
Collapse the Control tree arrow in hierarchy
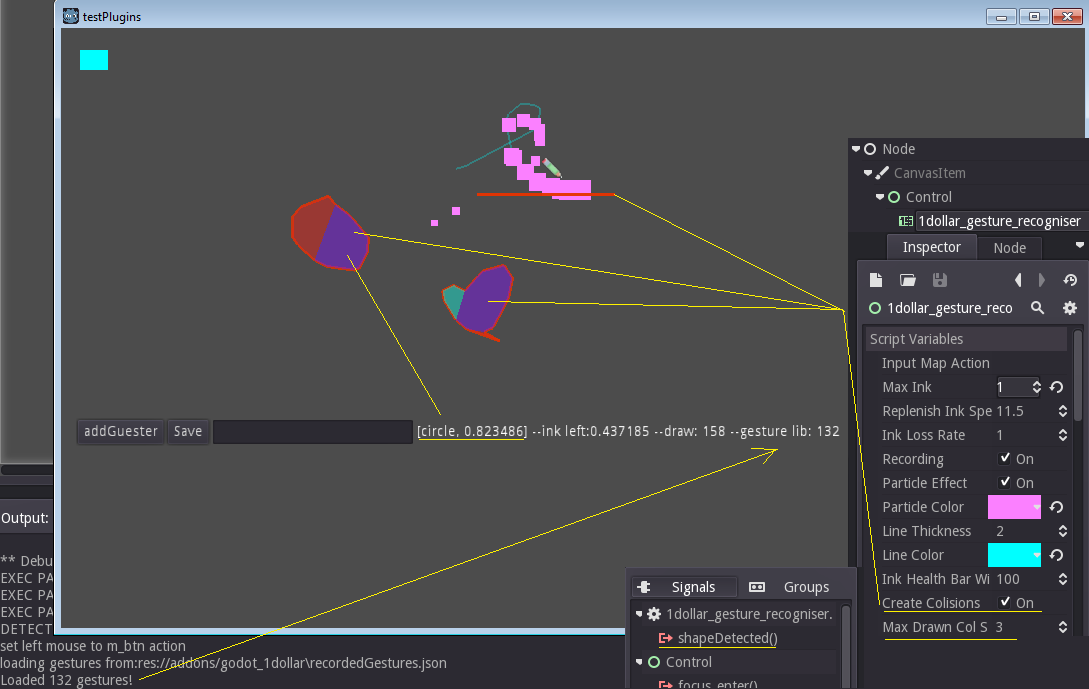880,197
